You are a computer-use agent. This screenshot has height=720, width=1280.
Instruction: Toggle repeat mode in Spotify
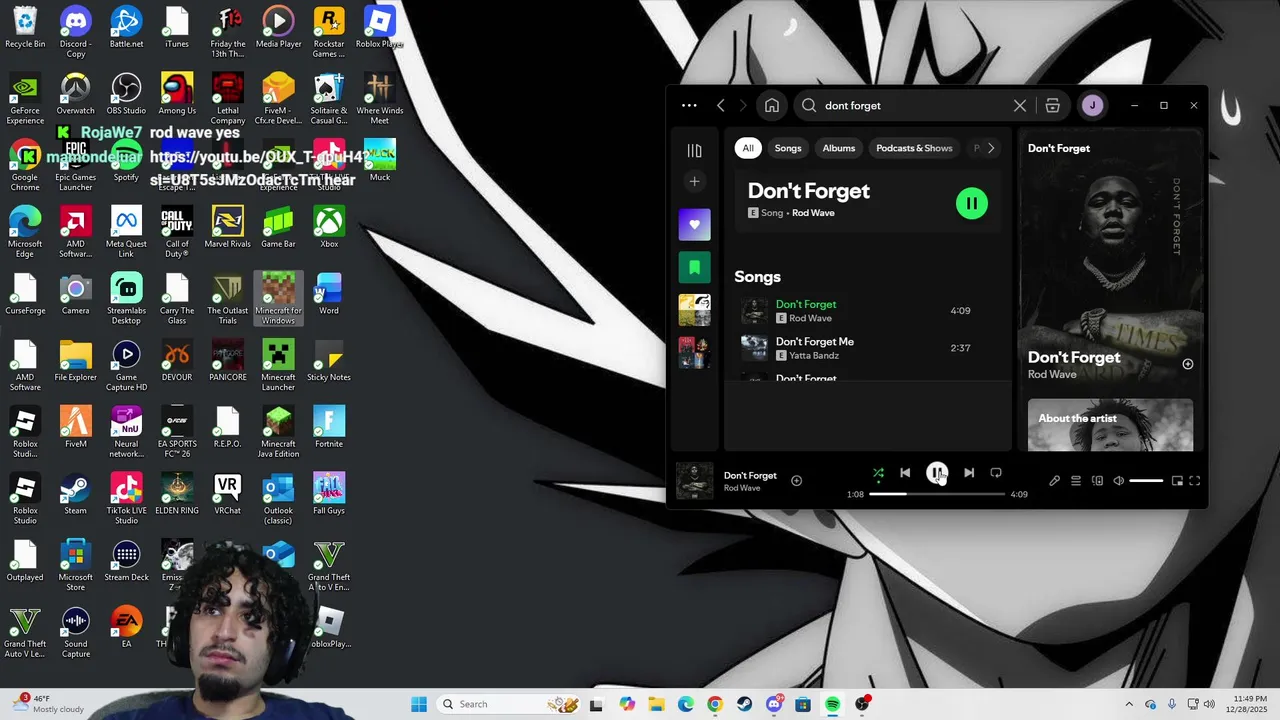click(996, 473)
